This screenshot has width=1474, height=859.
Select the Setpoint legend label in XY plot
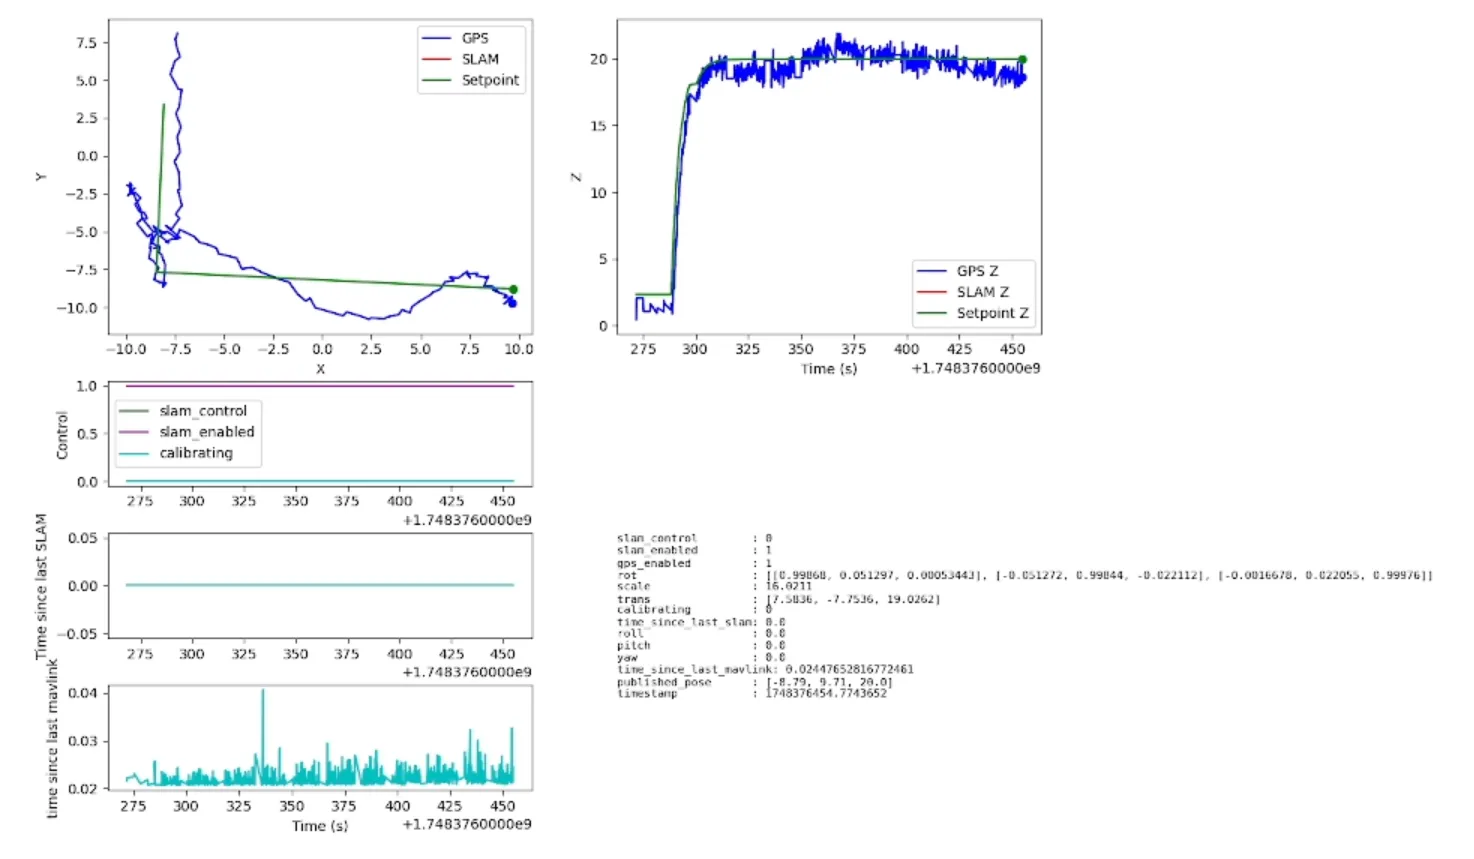point(490,80)
